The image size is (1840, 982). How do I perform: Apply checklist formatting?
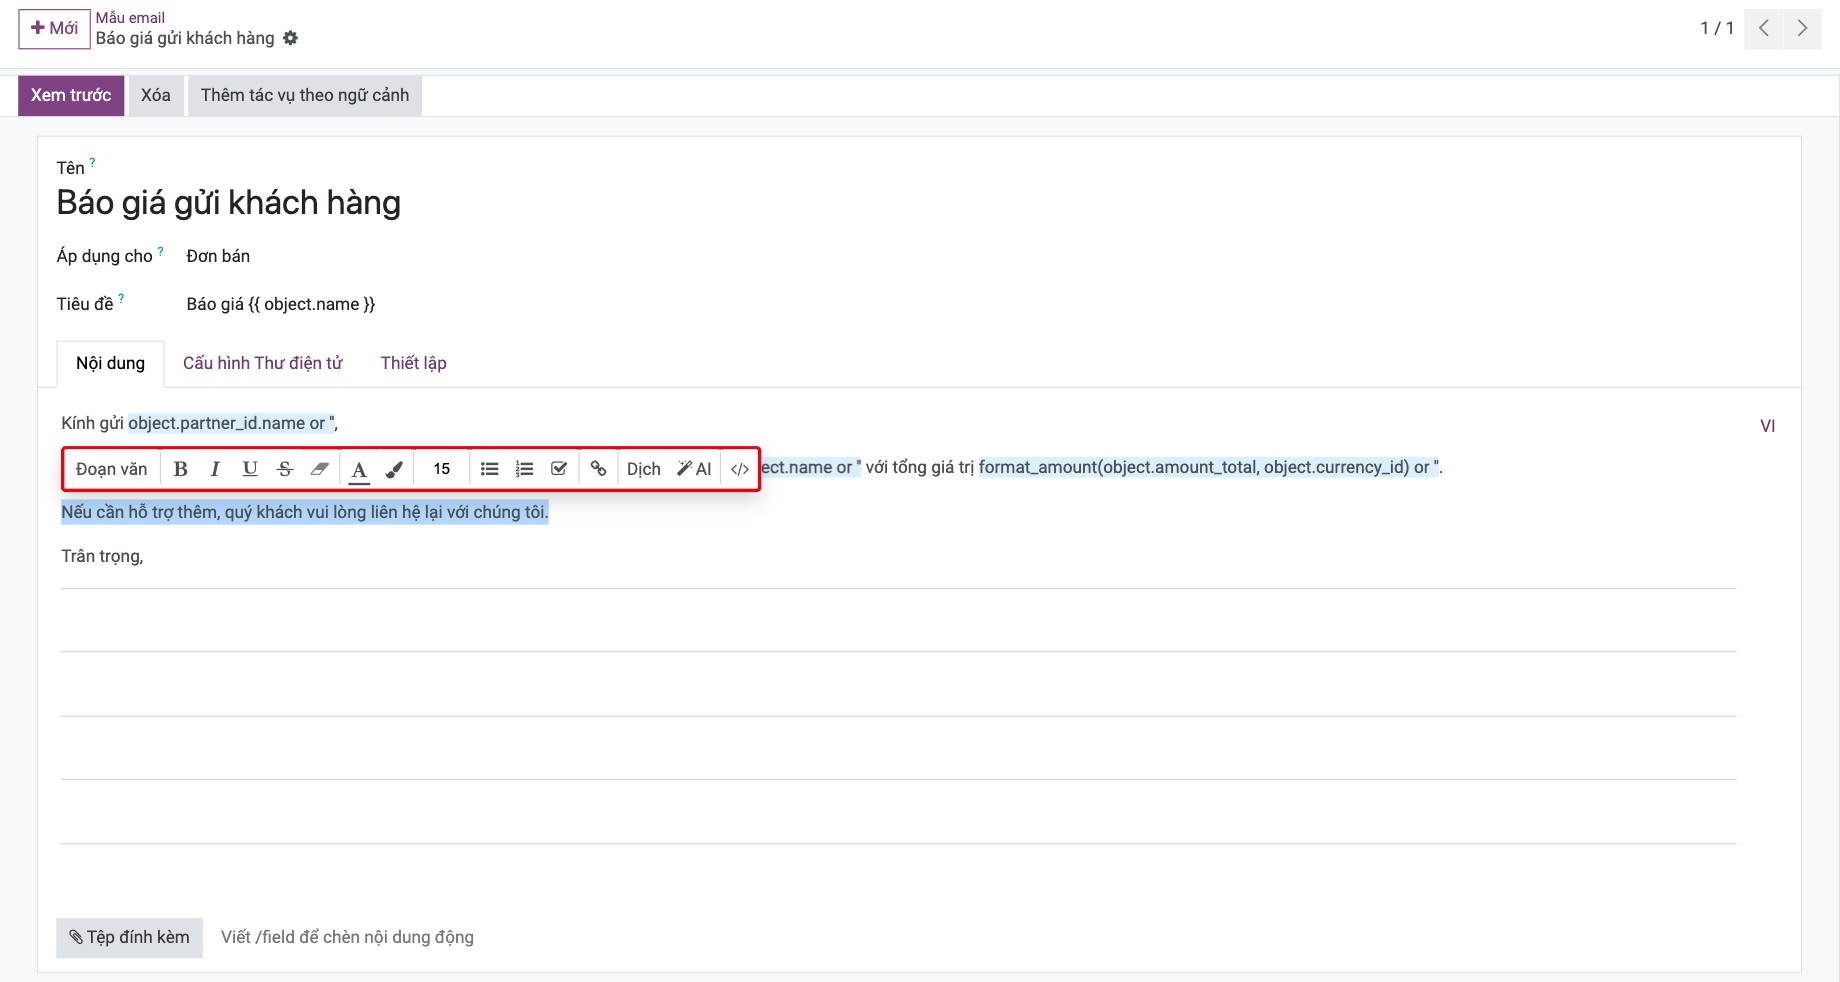[559, 469]
